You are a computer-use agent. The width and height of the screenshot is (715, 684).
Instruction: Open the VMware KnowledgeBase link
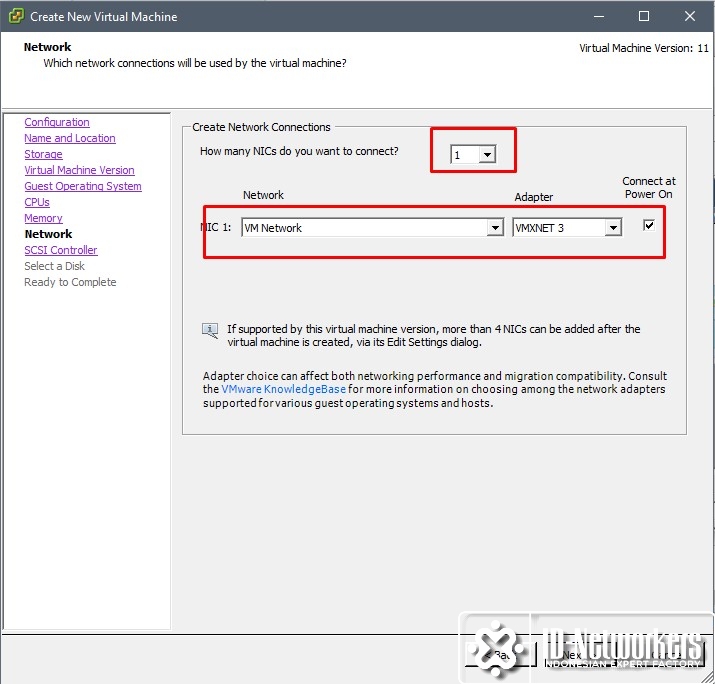283,389
